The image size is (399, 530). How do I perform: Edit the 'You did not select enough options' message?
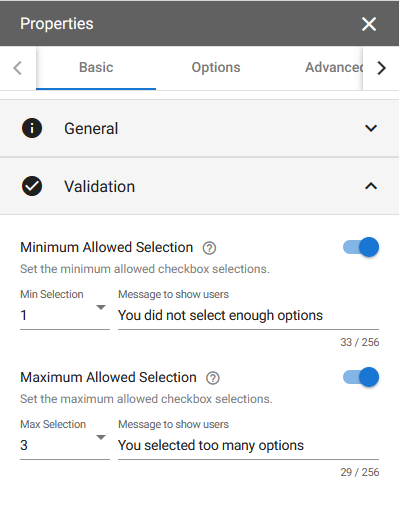coord(248,315)
